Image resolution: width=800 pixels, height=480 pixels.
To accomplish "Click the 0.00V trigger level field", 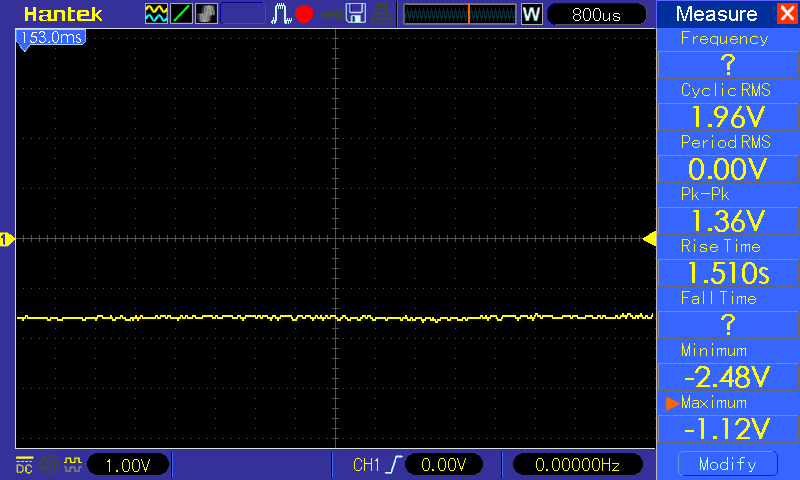I will pyautogui.click(x=443, y=465).
